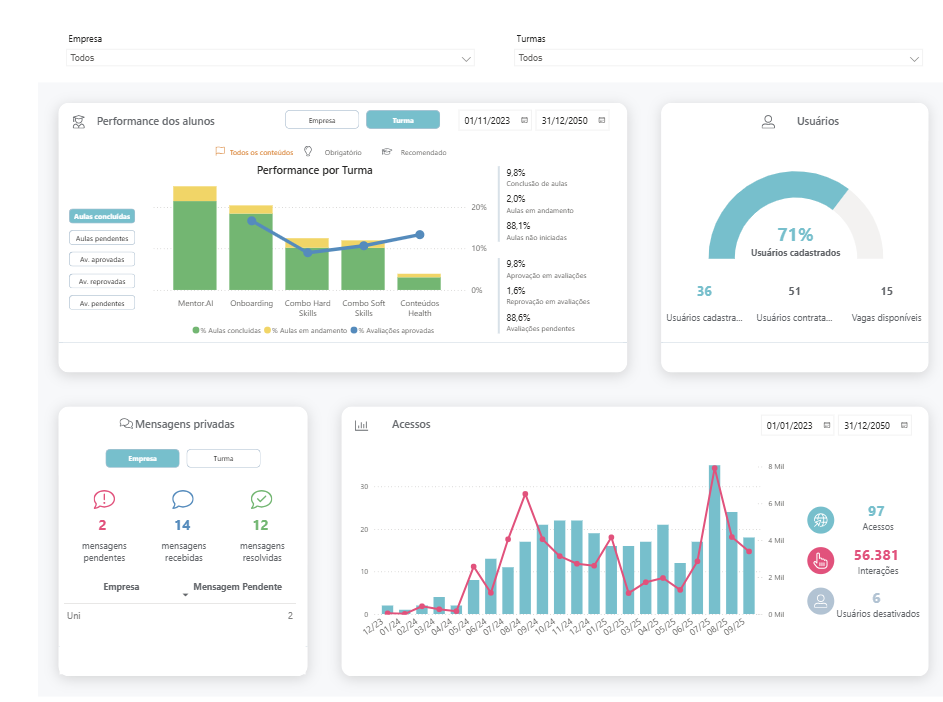943x702 pixels.
Task: Click the Av. reprovadas filter button
Action: [x=102, y=280]
